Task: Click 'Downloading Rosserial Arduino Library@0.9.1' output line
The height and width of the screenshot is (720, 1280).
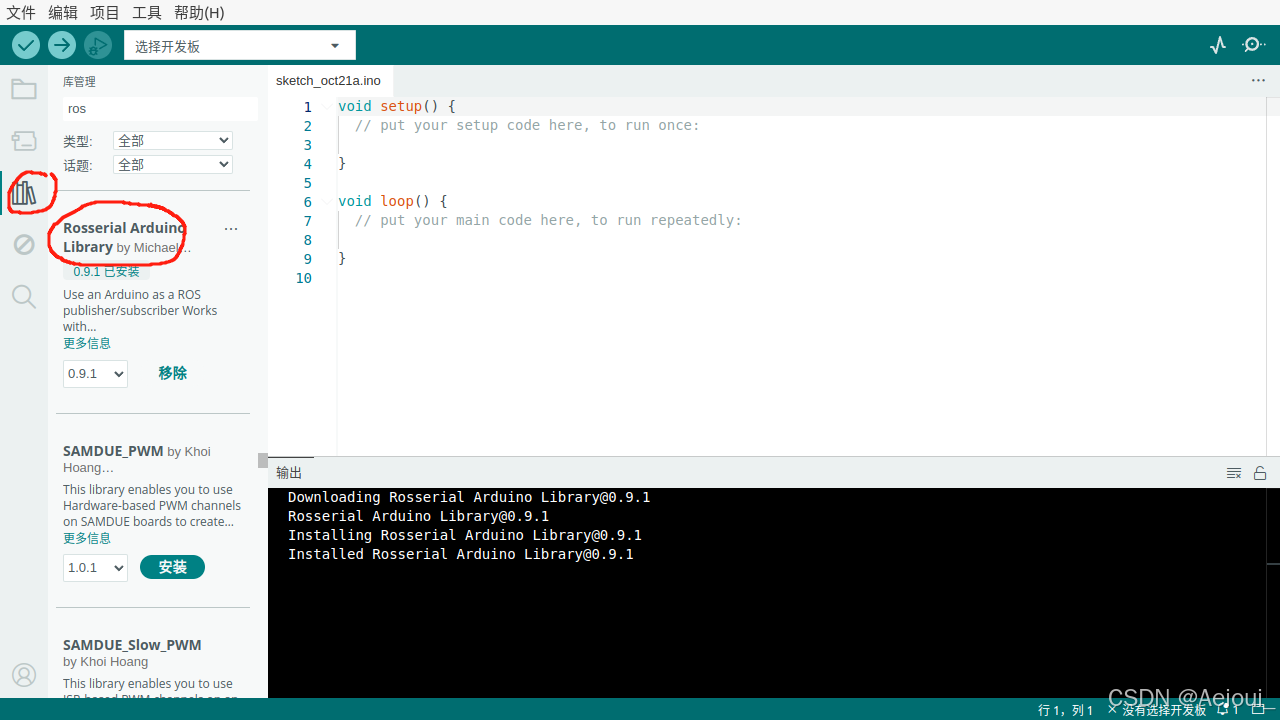Action: pos(469,497)
